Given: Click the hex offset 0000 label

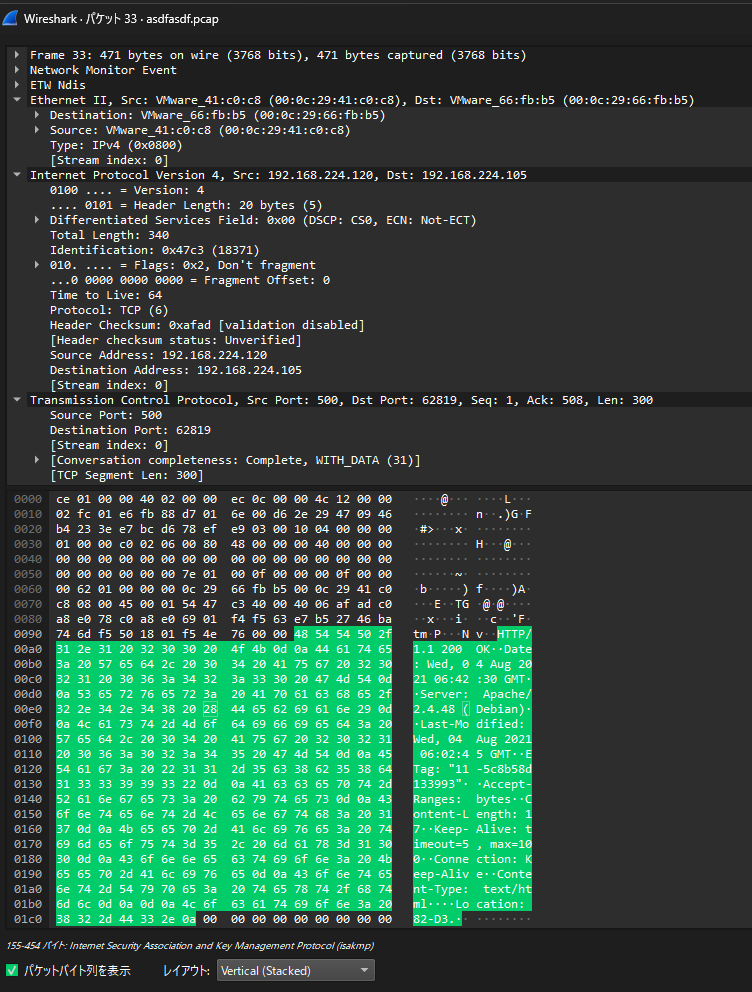Looking at the screenshot, I should pos(28,499).
